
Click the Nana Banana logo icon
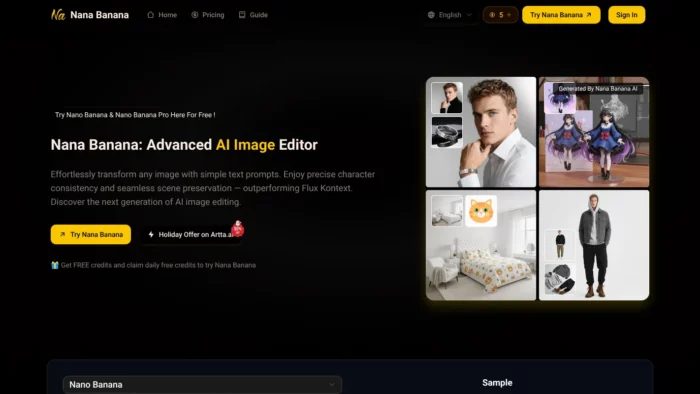tap(58, 15)
